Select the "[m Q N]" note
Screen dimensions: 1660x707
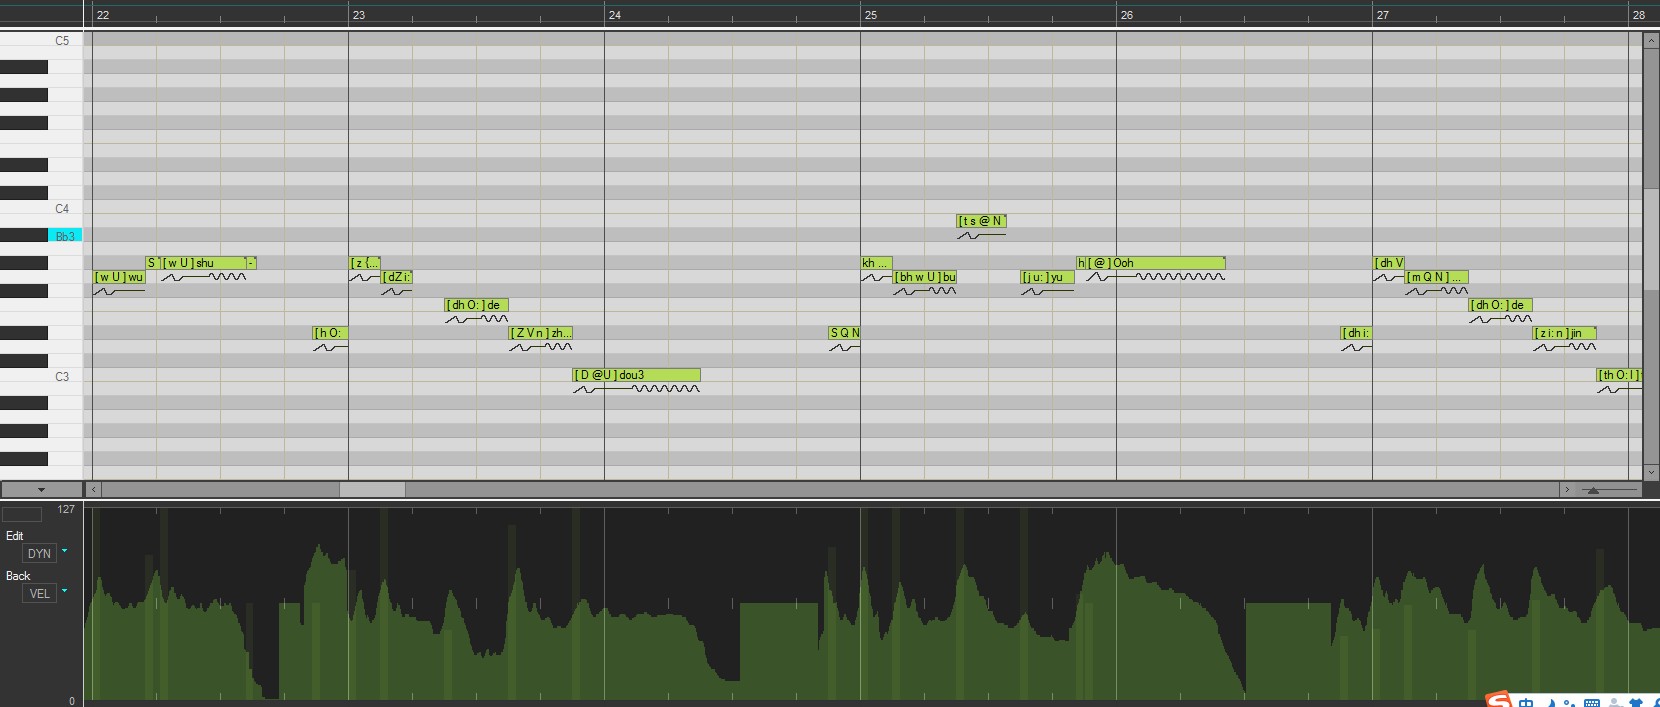pyautogui.click(x=1437, y=277)
